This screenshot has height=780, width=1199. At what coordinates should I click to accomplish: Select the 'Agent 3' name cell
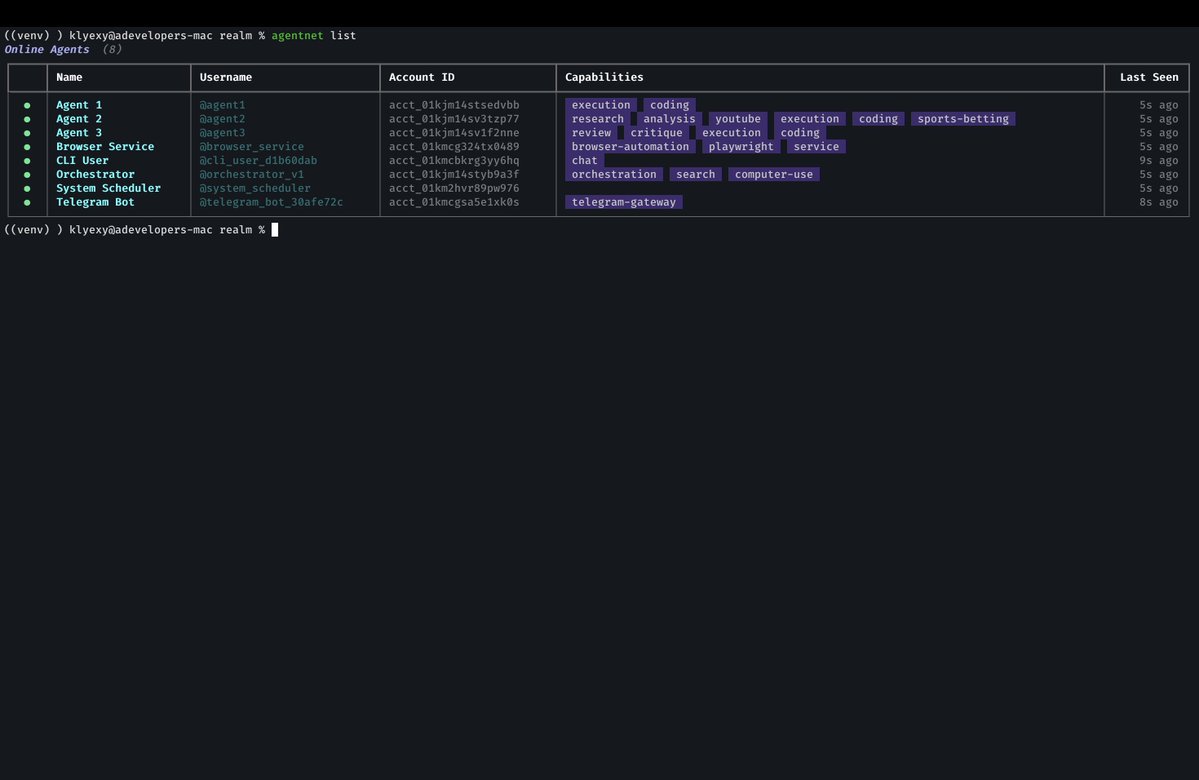[x=79, y=132]
